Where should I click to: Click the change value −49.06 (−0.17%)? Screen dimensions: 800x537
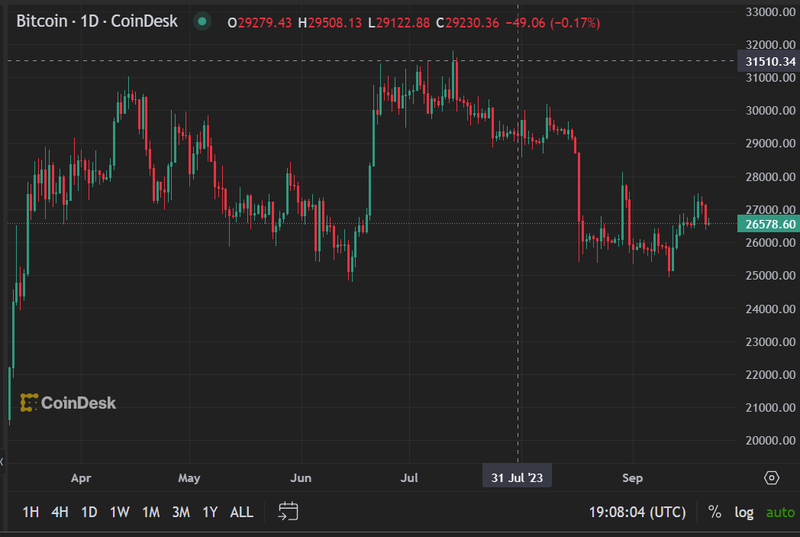point(553,23)
